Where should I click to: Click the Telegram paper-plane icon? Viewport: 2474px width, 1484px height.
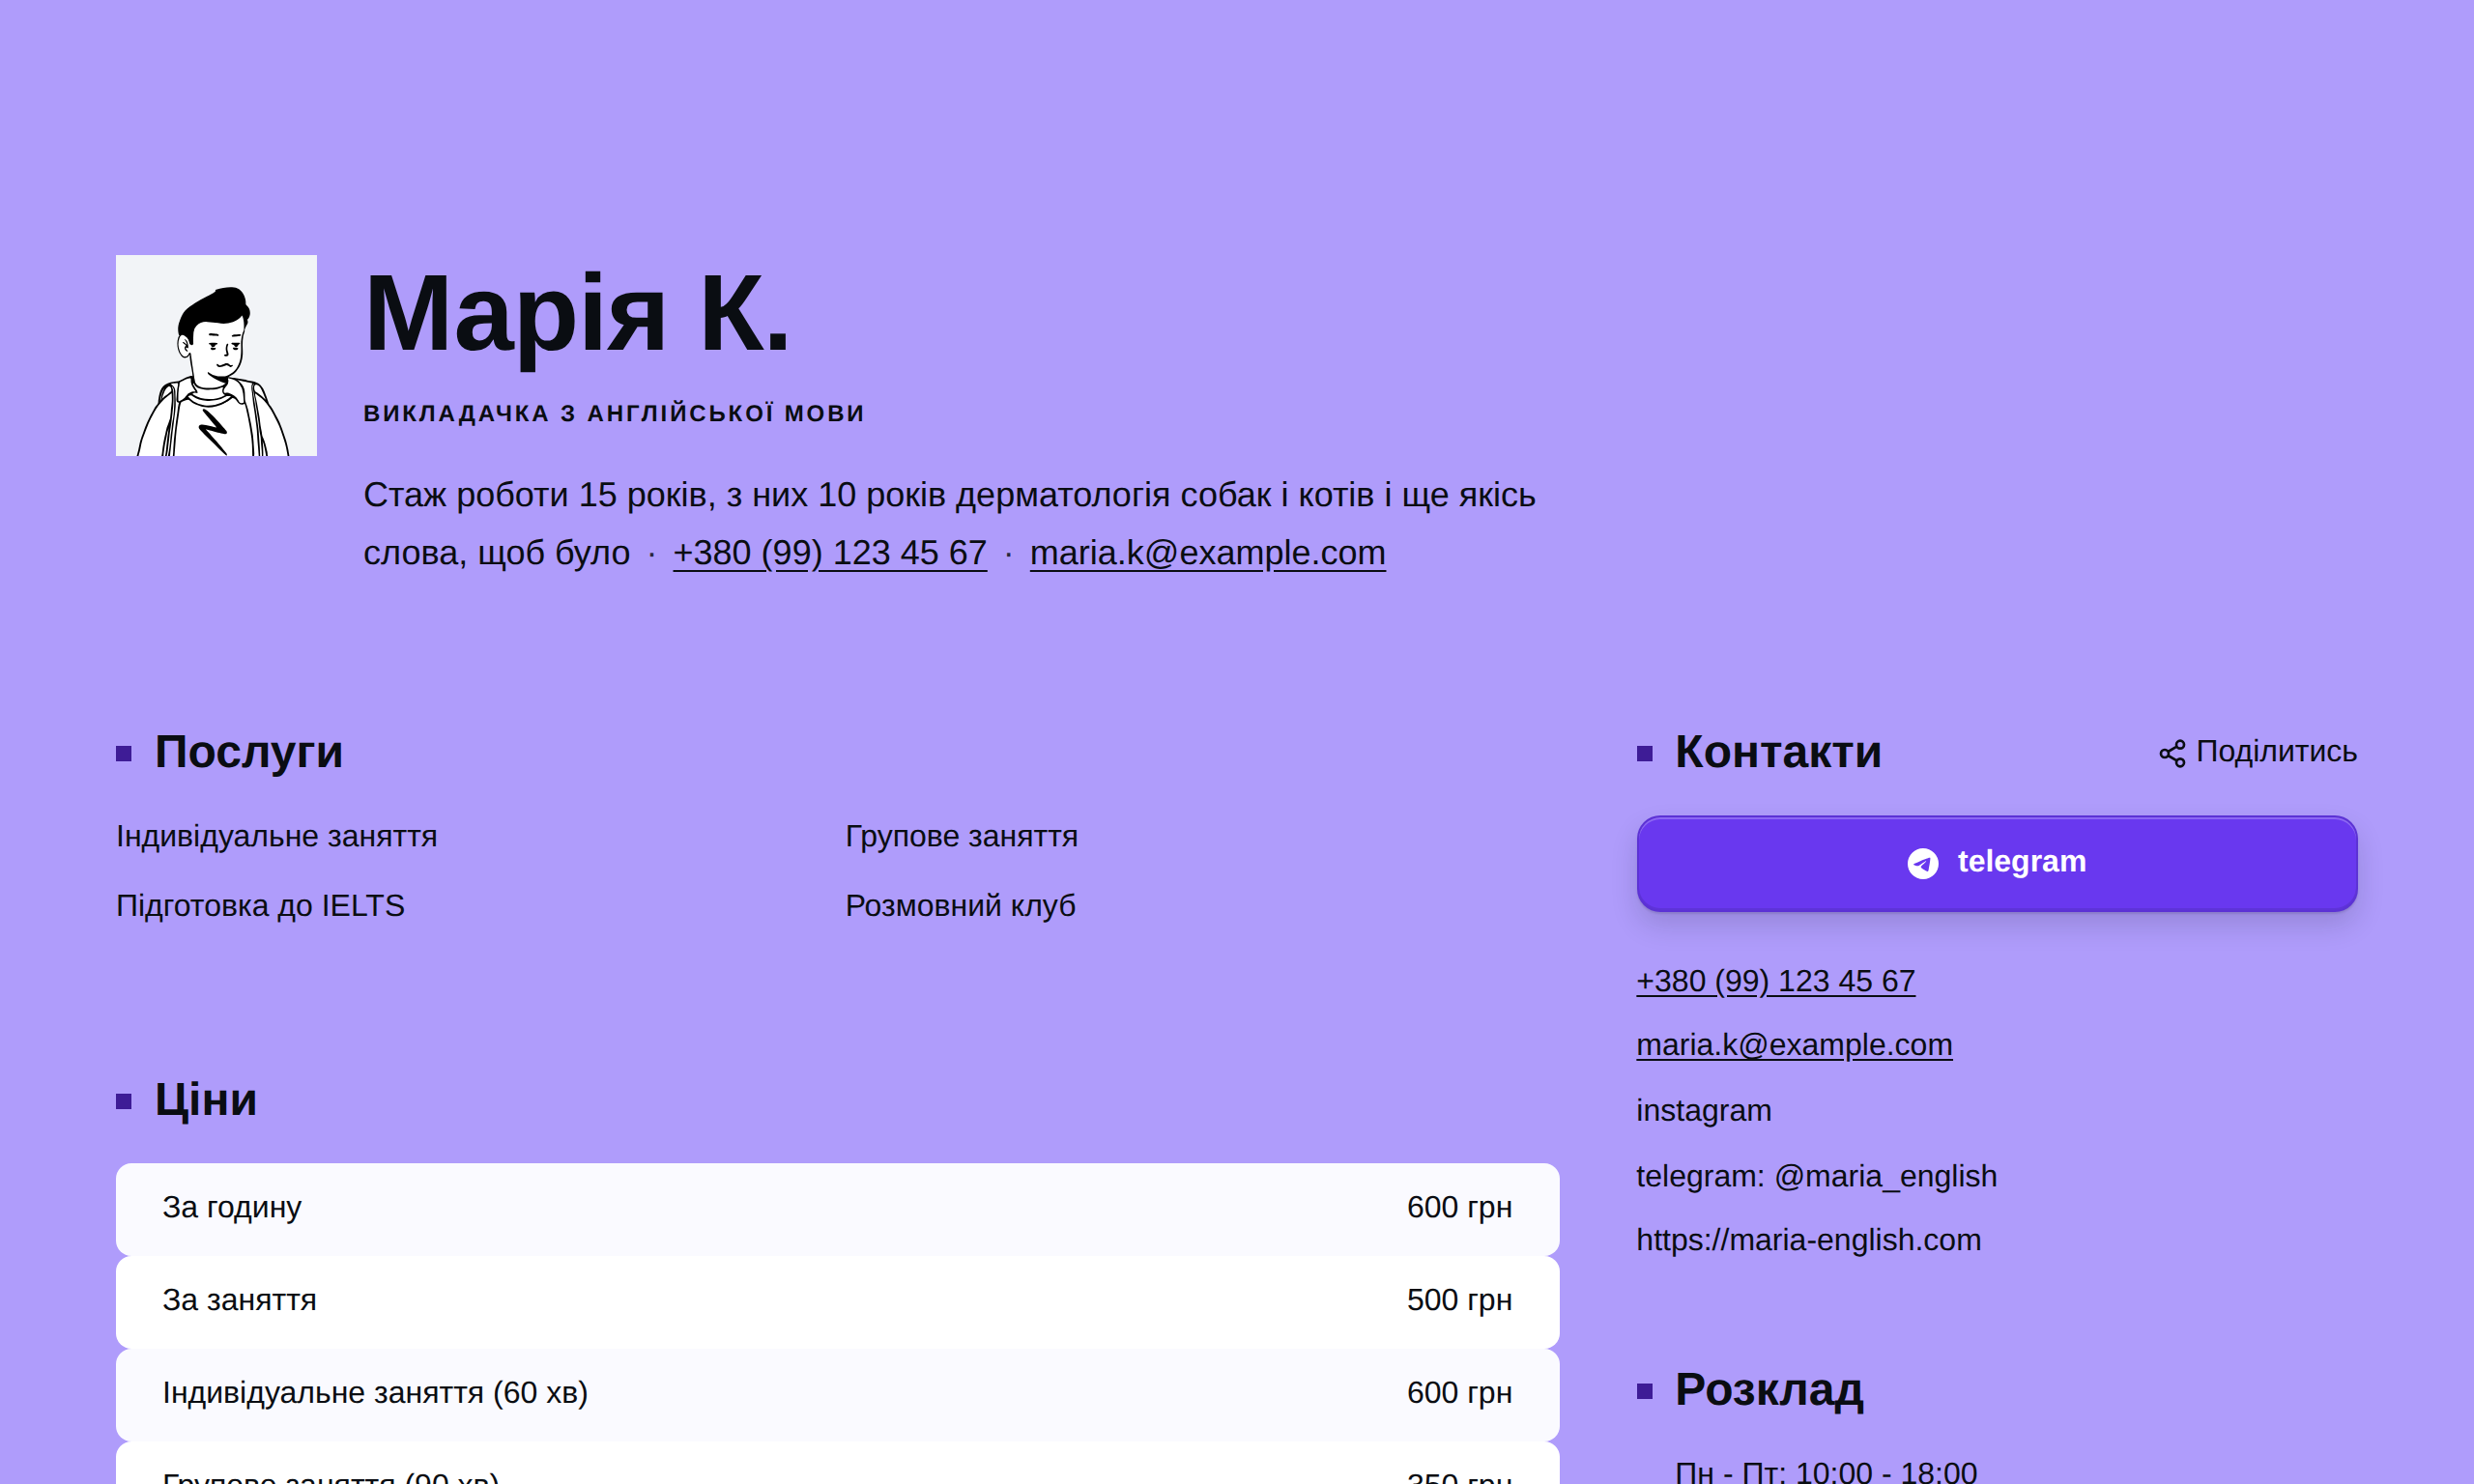[1922, 863]
